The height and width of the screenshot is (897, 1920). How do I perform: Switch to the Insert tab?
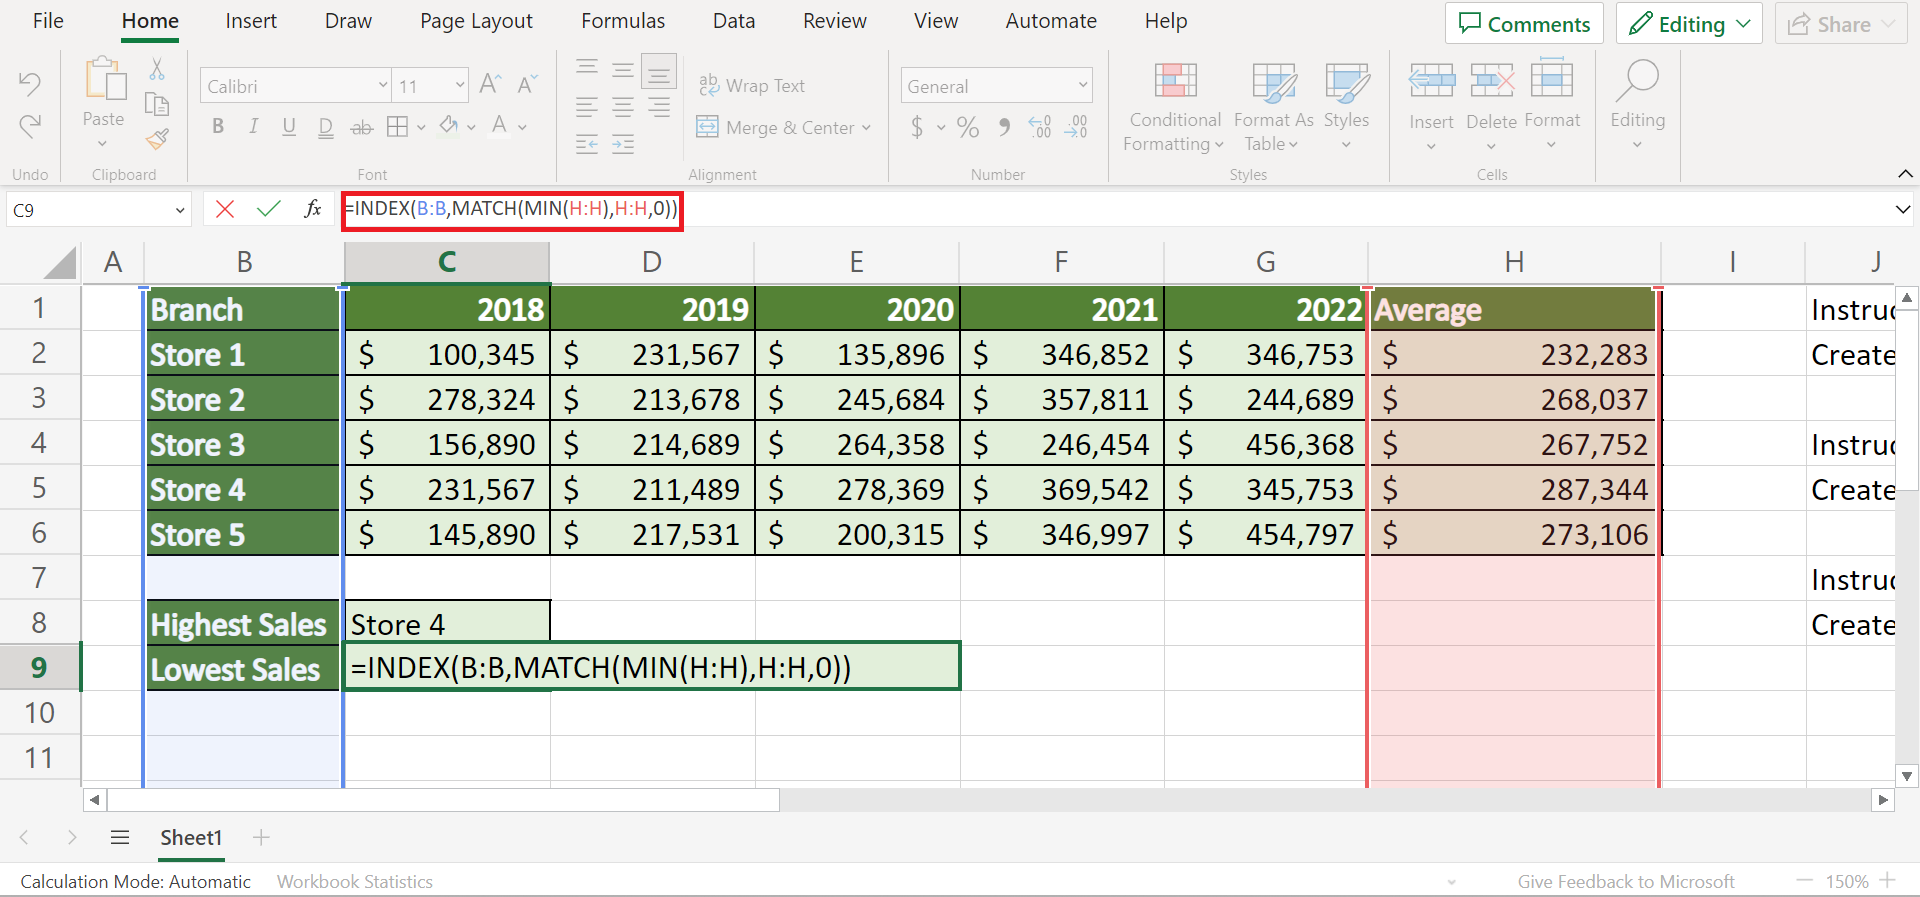[251, 21]
